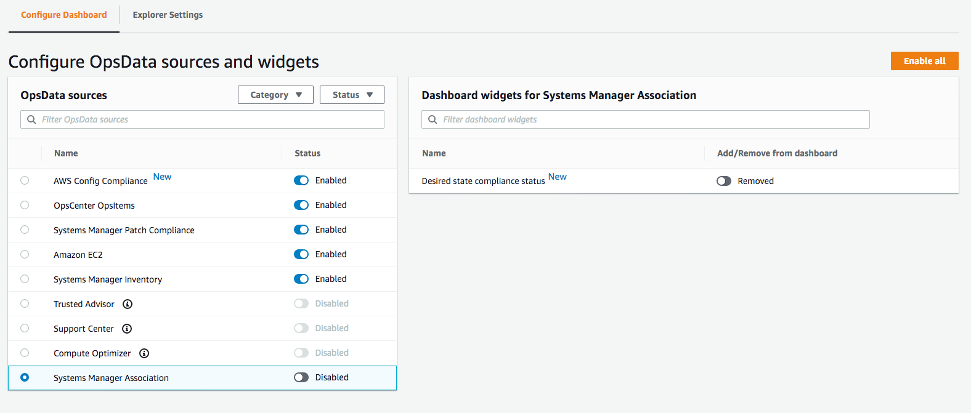Toggle OpsCenter OpsItems status switch
The height and width of the screenshot is (414, 972).
point(301,205)
